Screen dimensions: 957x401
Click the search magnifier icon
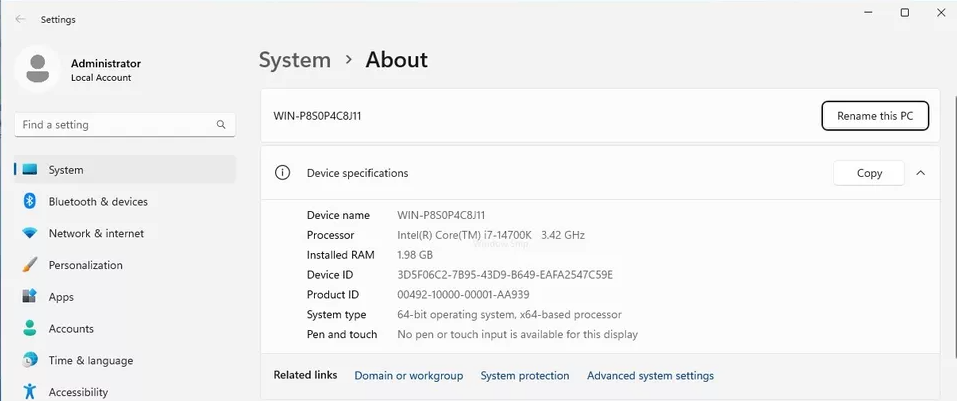coord(221,125)
